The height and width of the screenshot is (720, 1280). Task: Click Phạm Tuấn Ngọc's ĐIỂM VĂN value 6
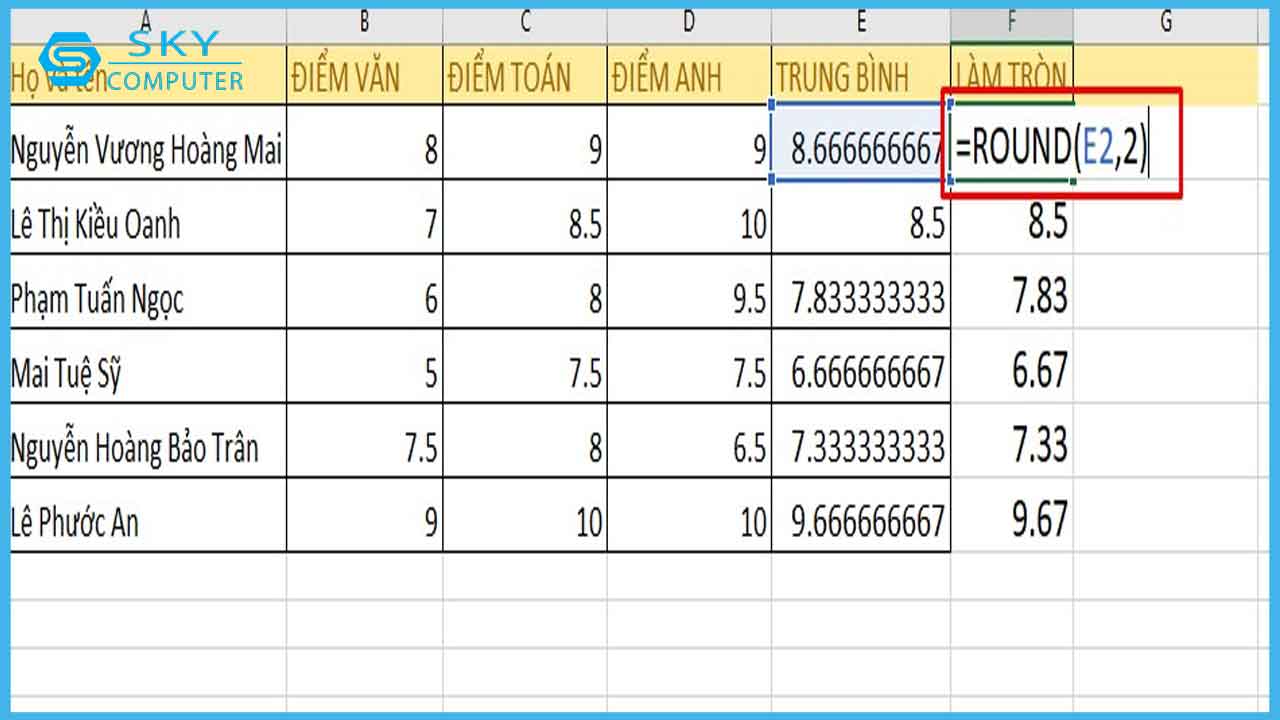[365, 292]
